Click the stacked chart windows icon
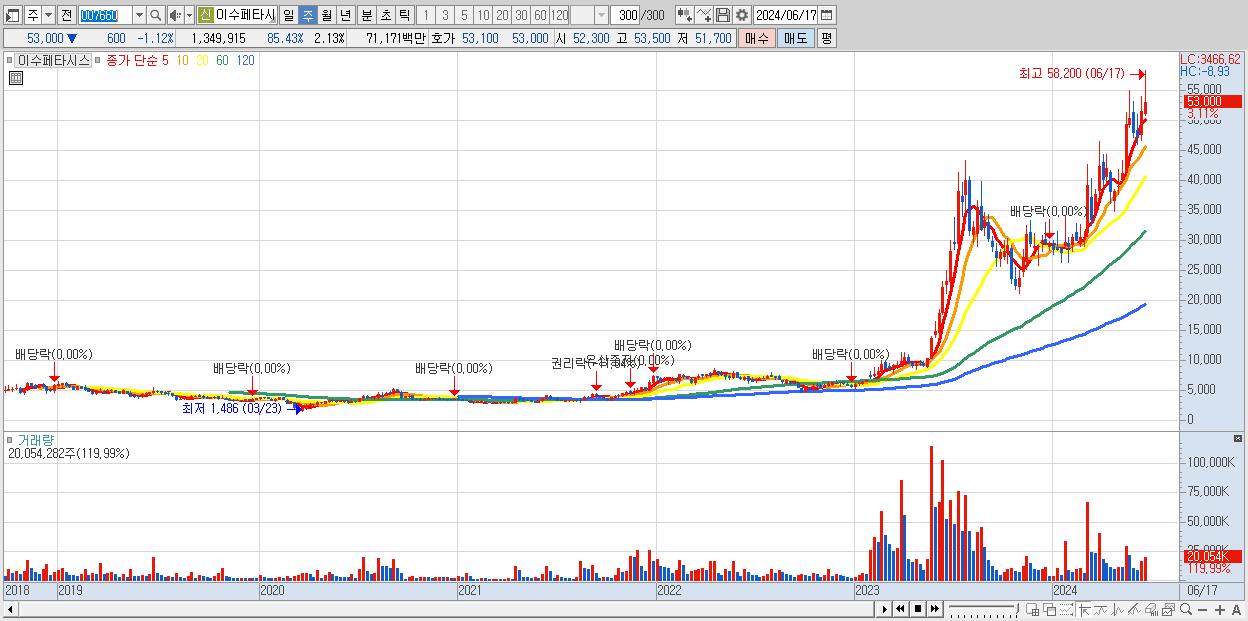Image resolution: width=1248 pixels, height=621 pixels. pos(1168,609)
